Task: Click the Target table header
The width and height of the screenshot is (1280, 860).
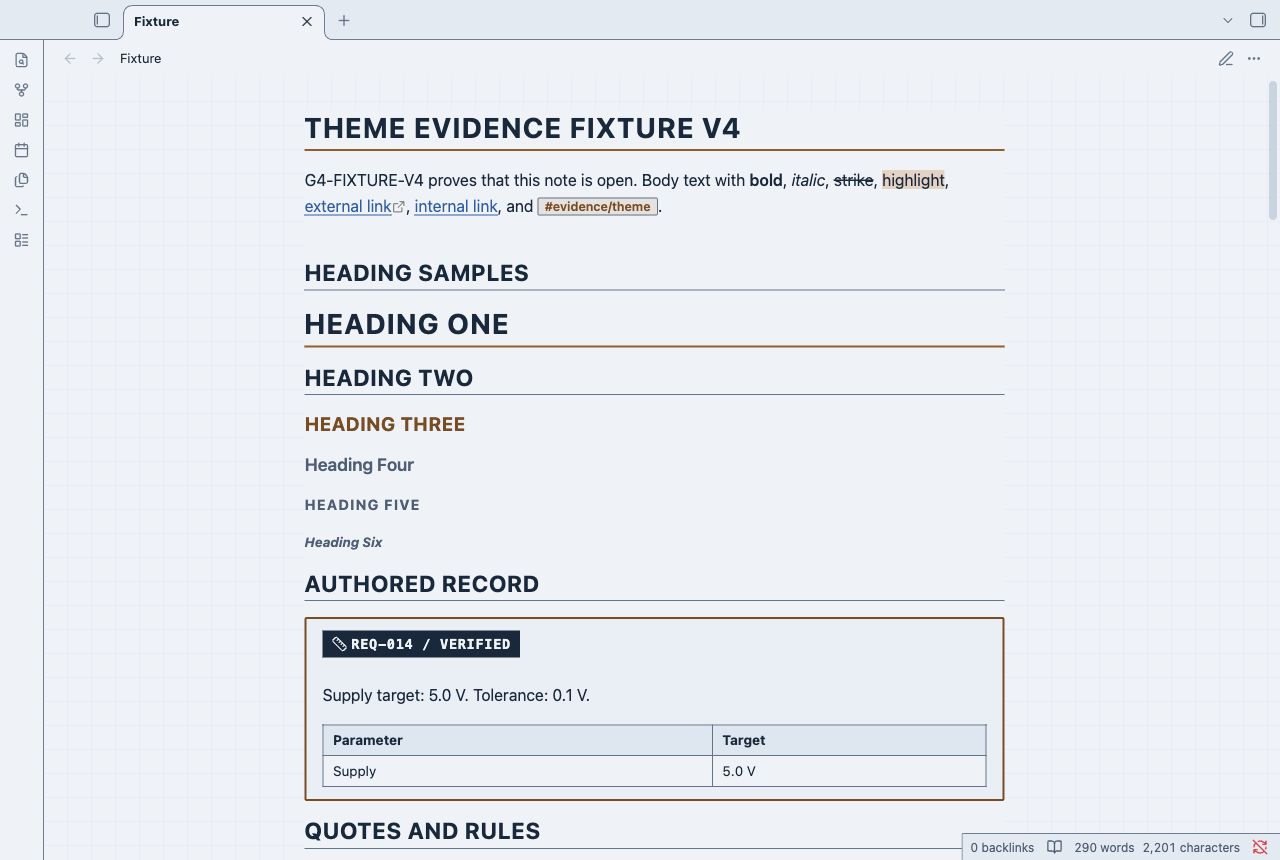Action: pyautogui.click(x=849, y=740)
